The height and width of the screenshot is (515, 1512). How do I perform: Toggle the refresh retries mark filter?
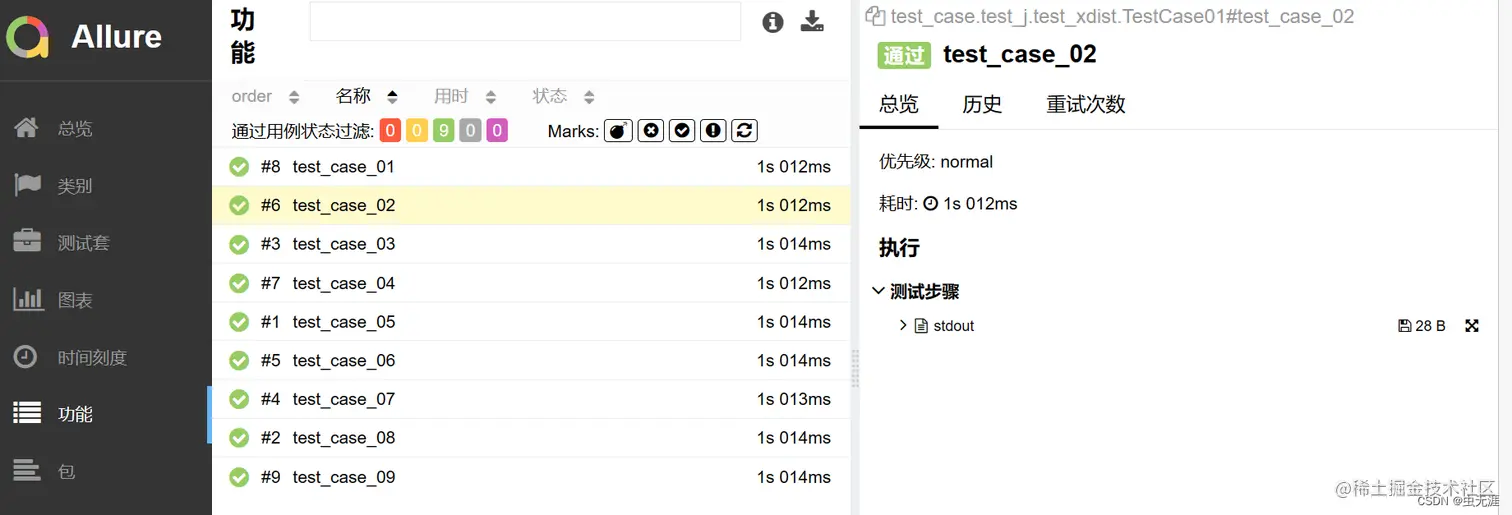(x=744, y=131)
